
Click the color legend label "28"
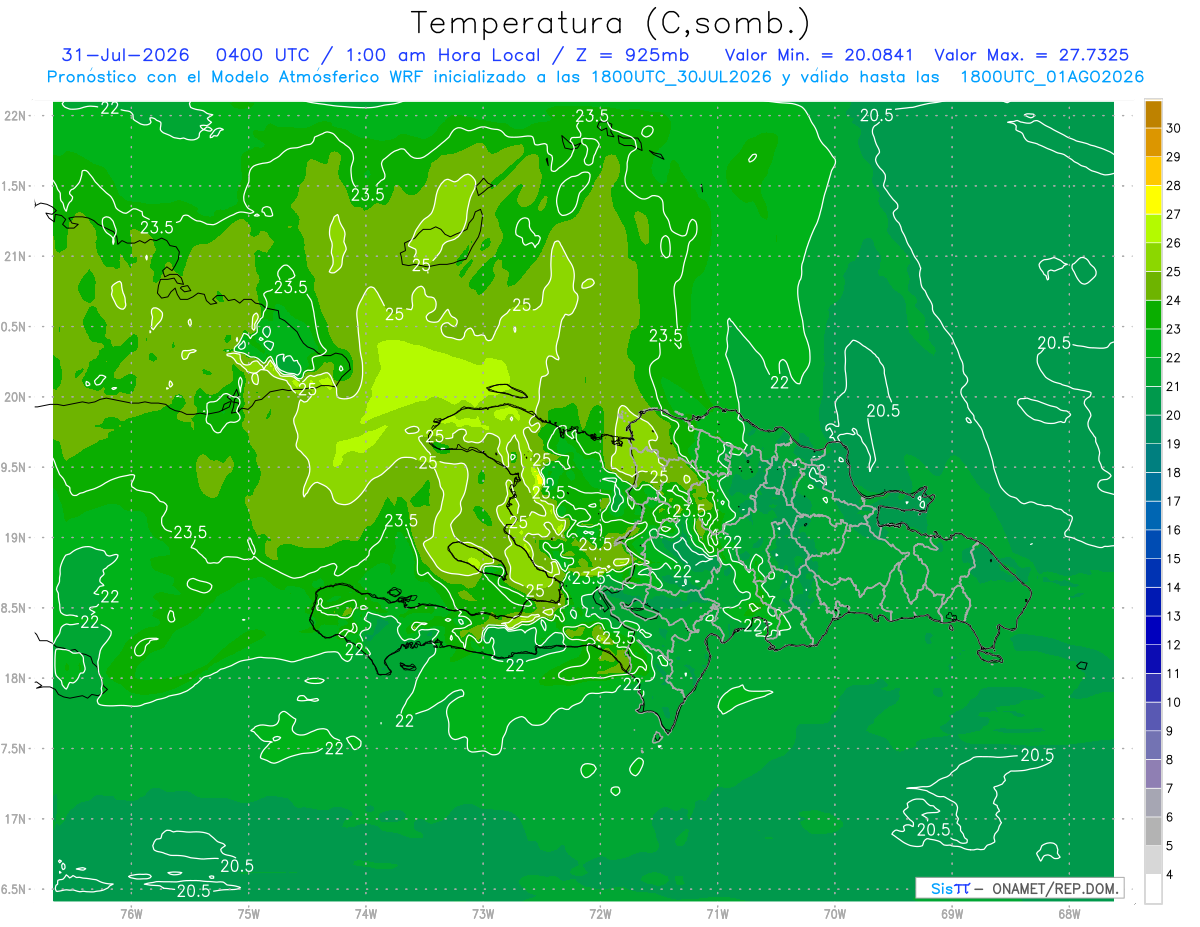pyautogui.click(x=1173, y=186)
